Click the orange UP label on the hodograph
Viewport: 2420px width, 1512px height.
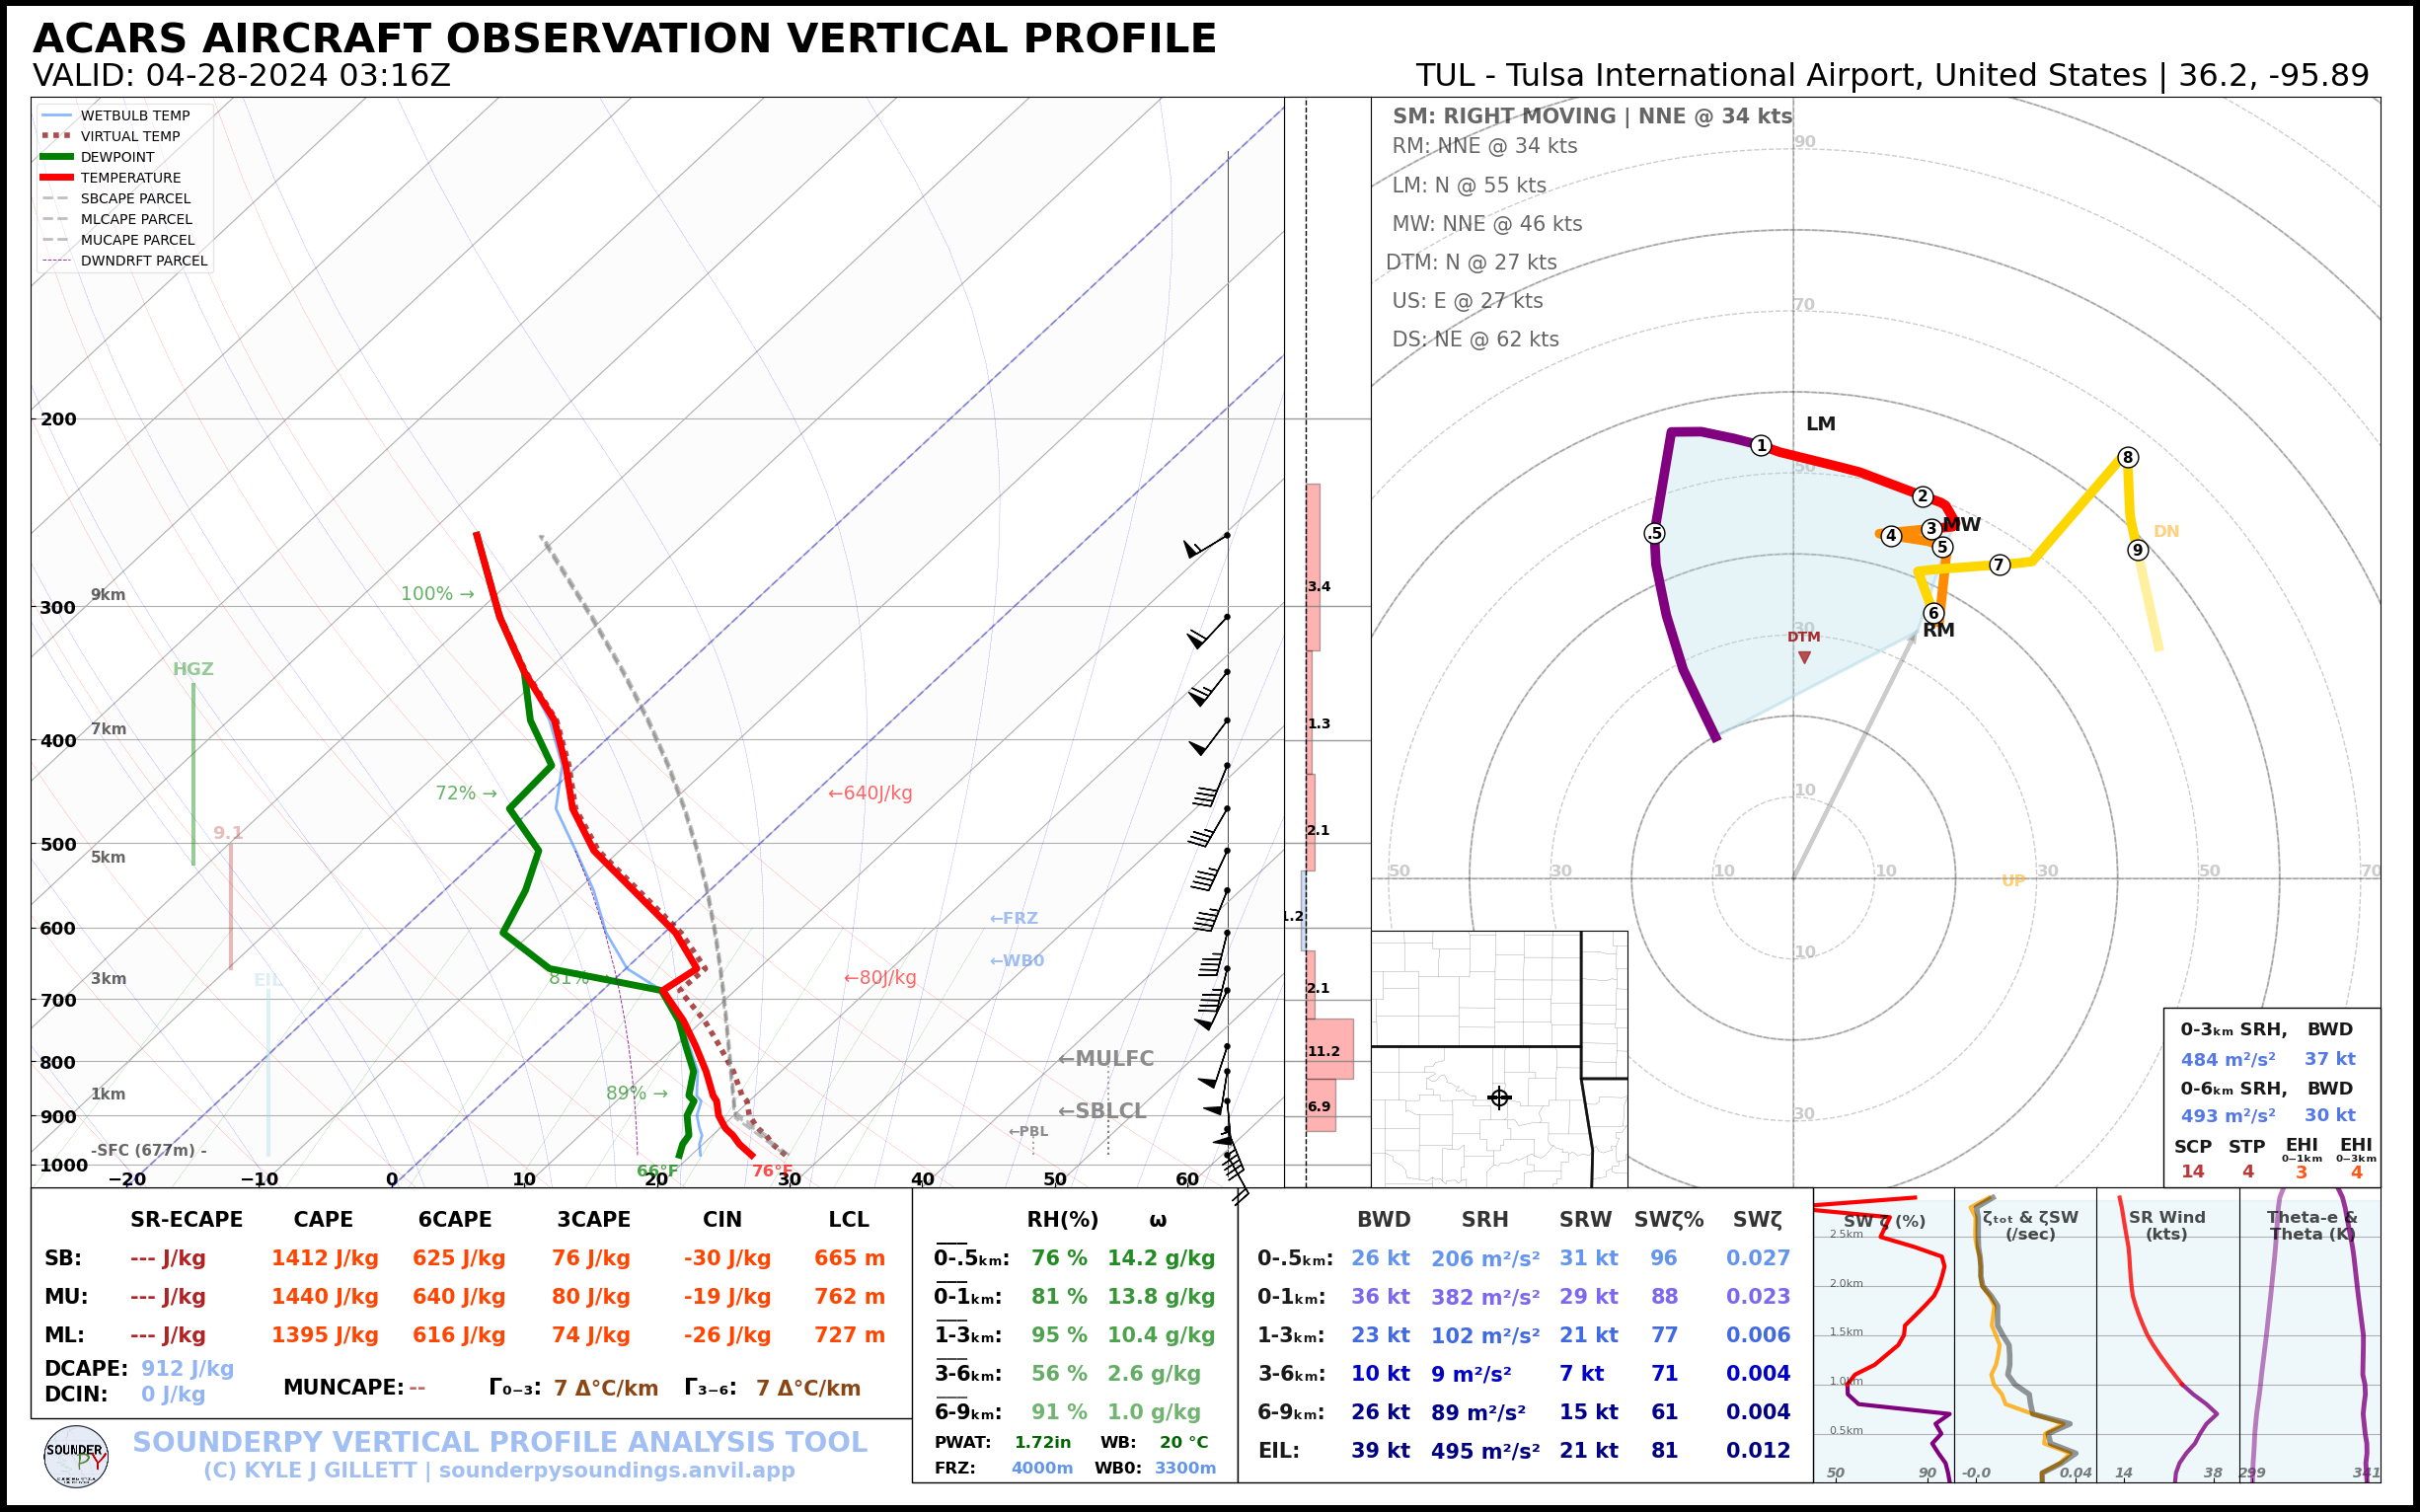pos(2013,881)
